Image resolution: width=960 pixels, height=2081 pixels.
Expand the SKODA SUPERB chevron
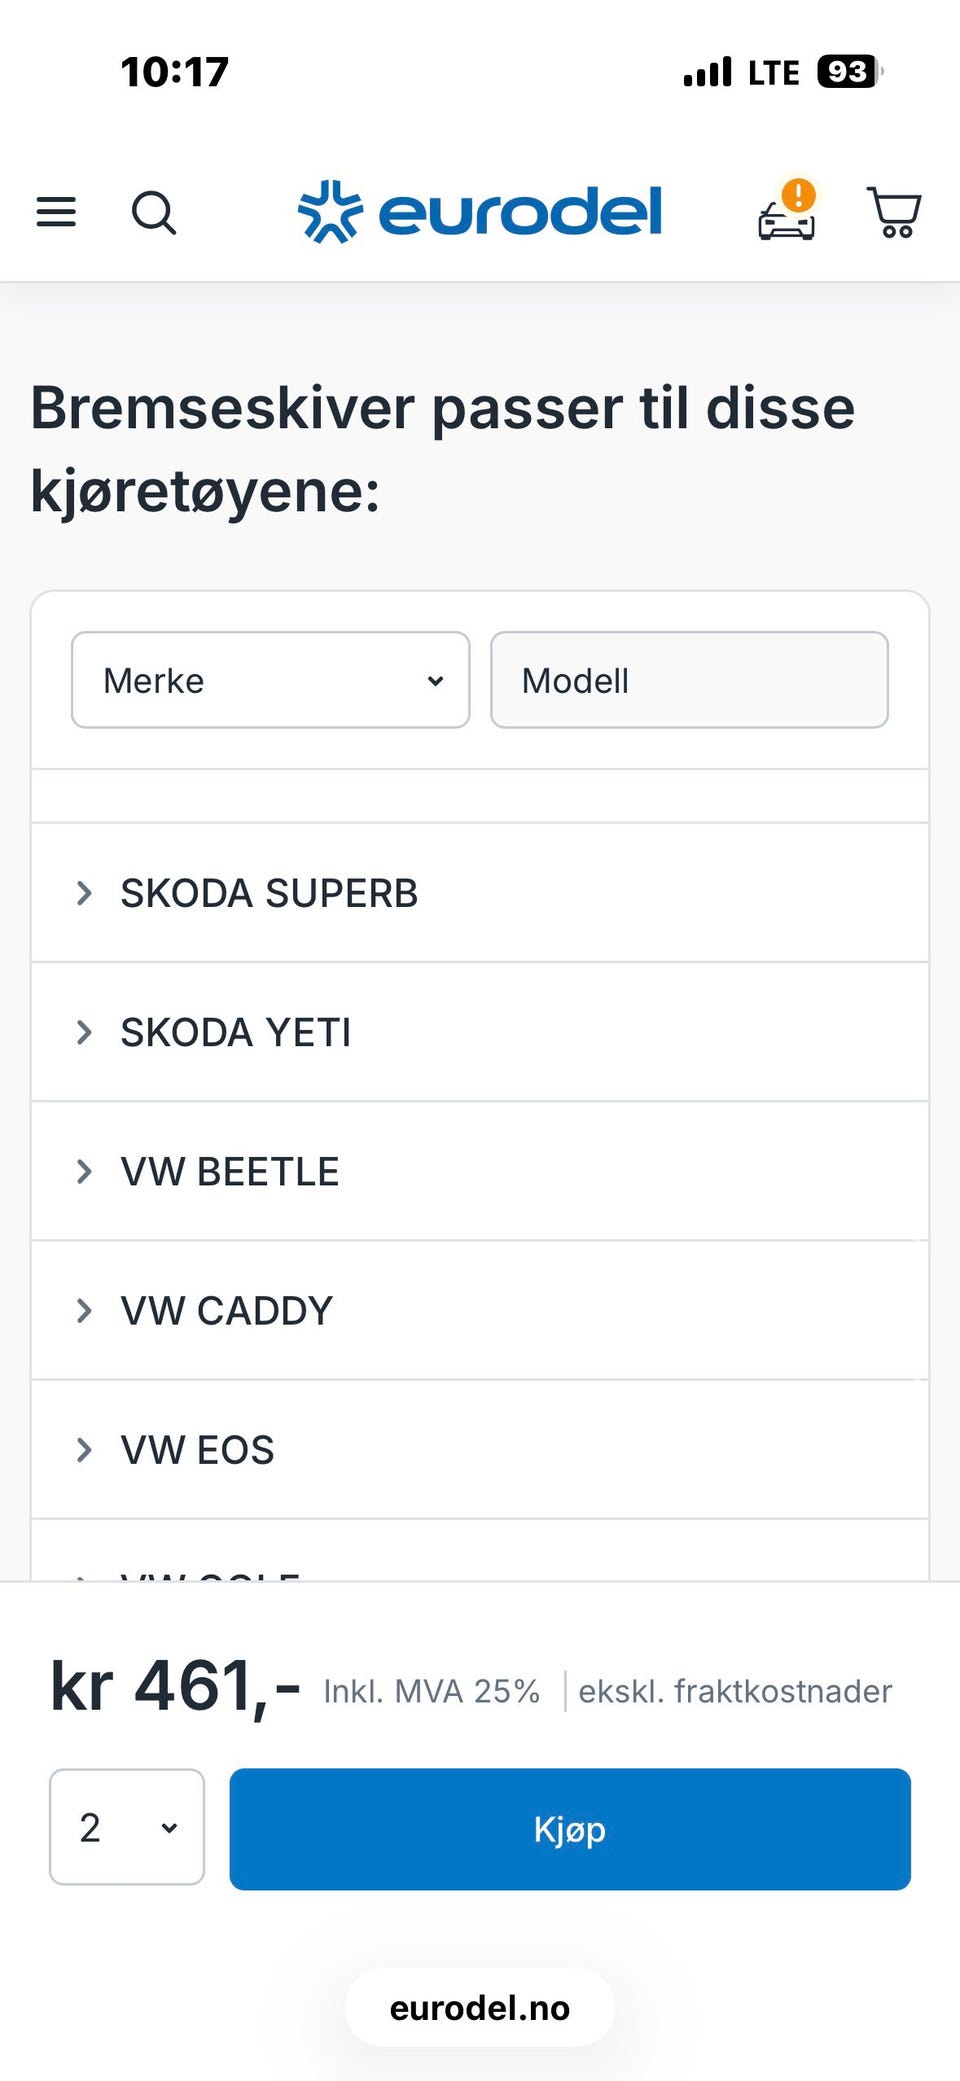tap(85, 893)
